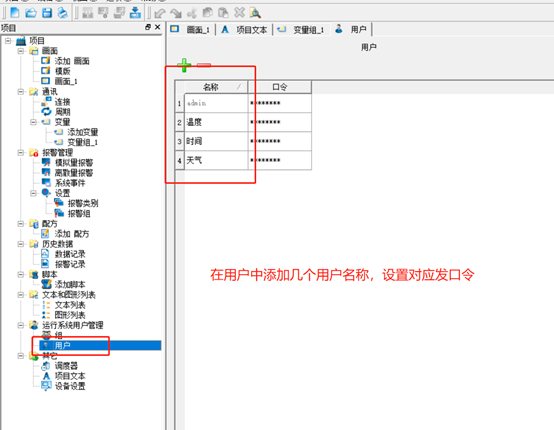
Task: Click row header number 4
Action: [179, 160]
